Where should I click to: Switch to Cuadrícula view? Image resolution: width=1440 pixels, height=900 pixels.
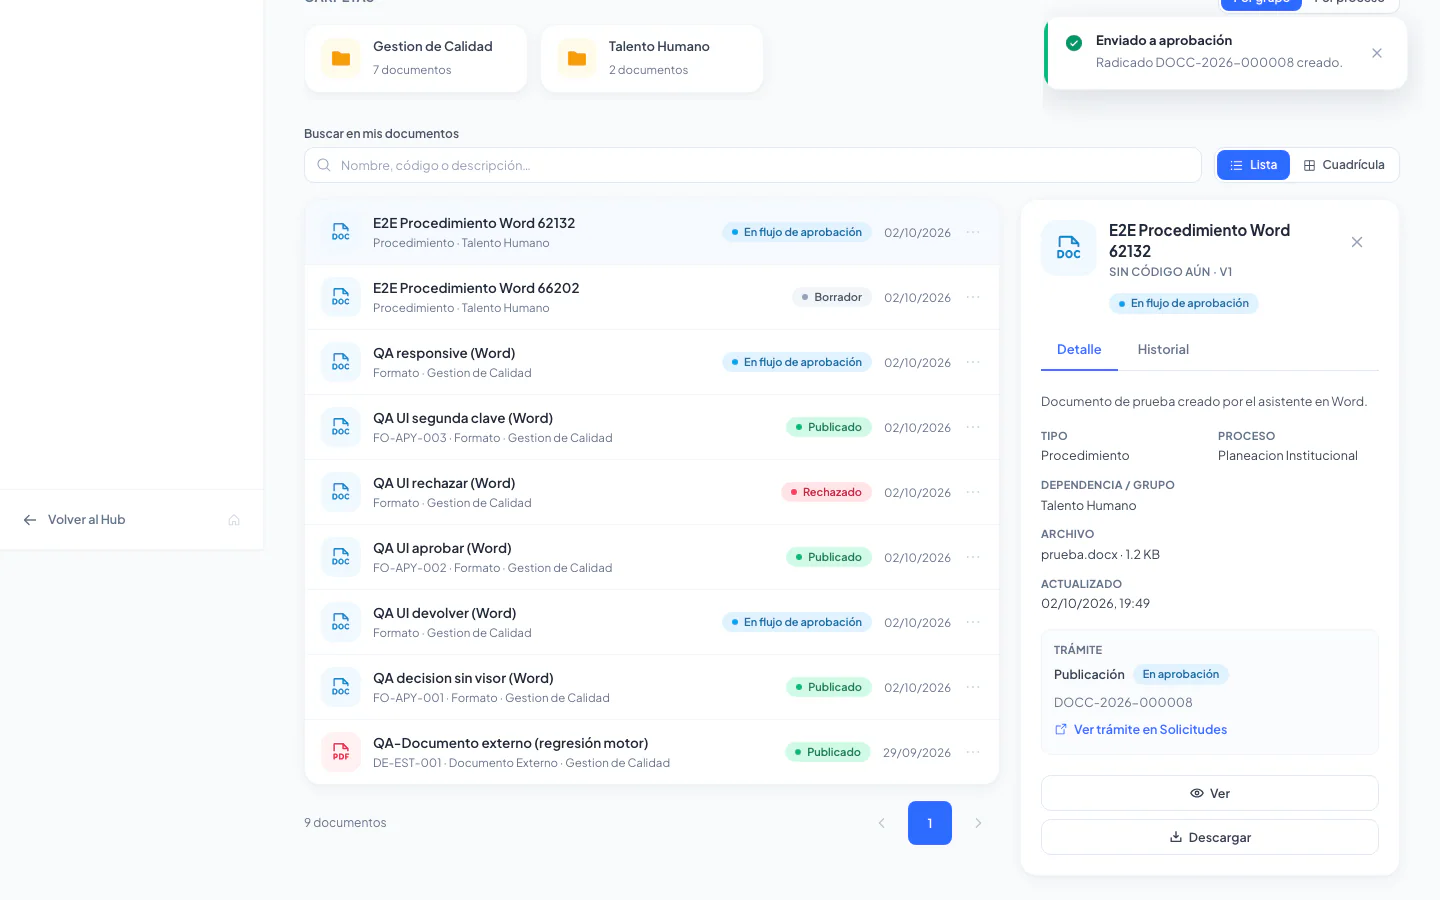(1344, 165)
